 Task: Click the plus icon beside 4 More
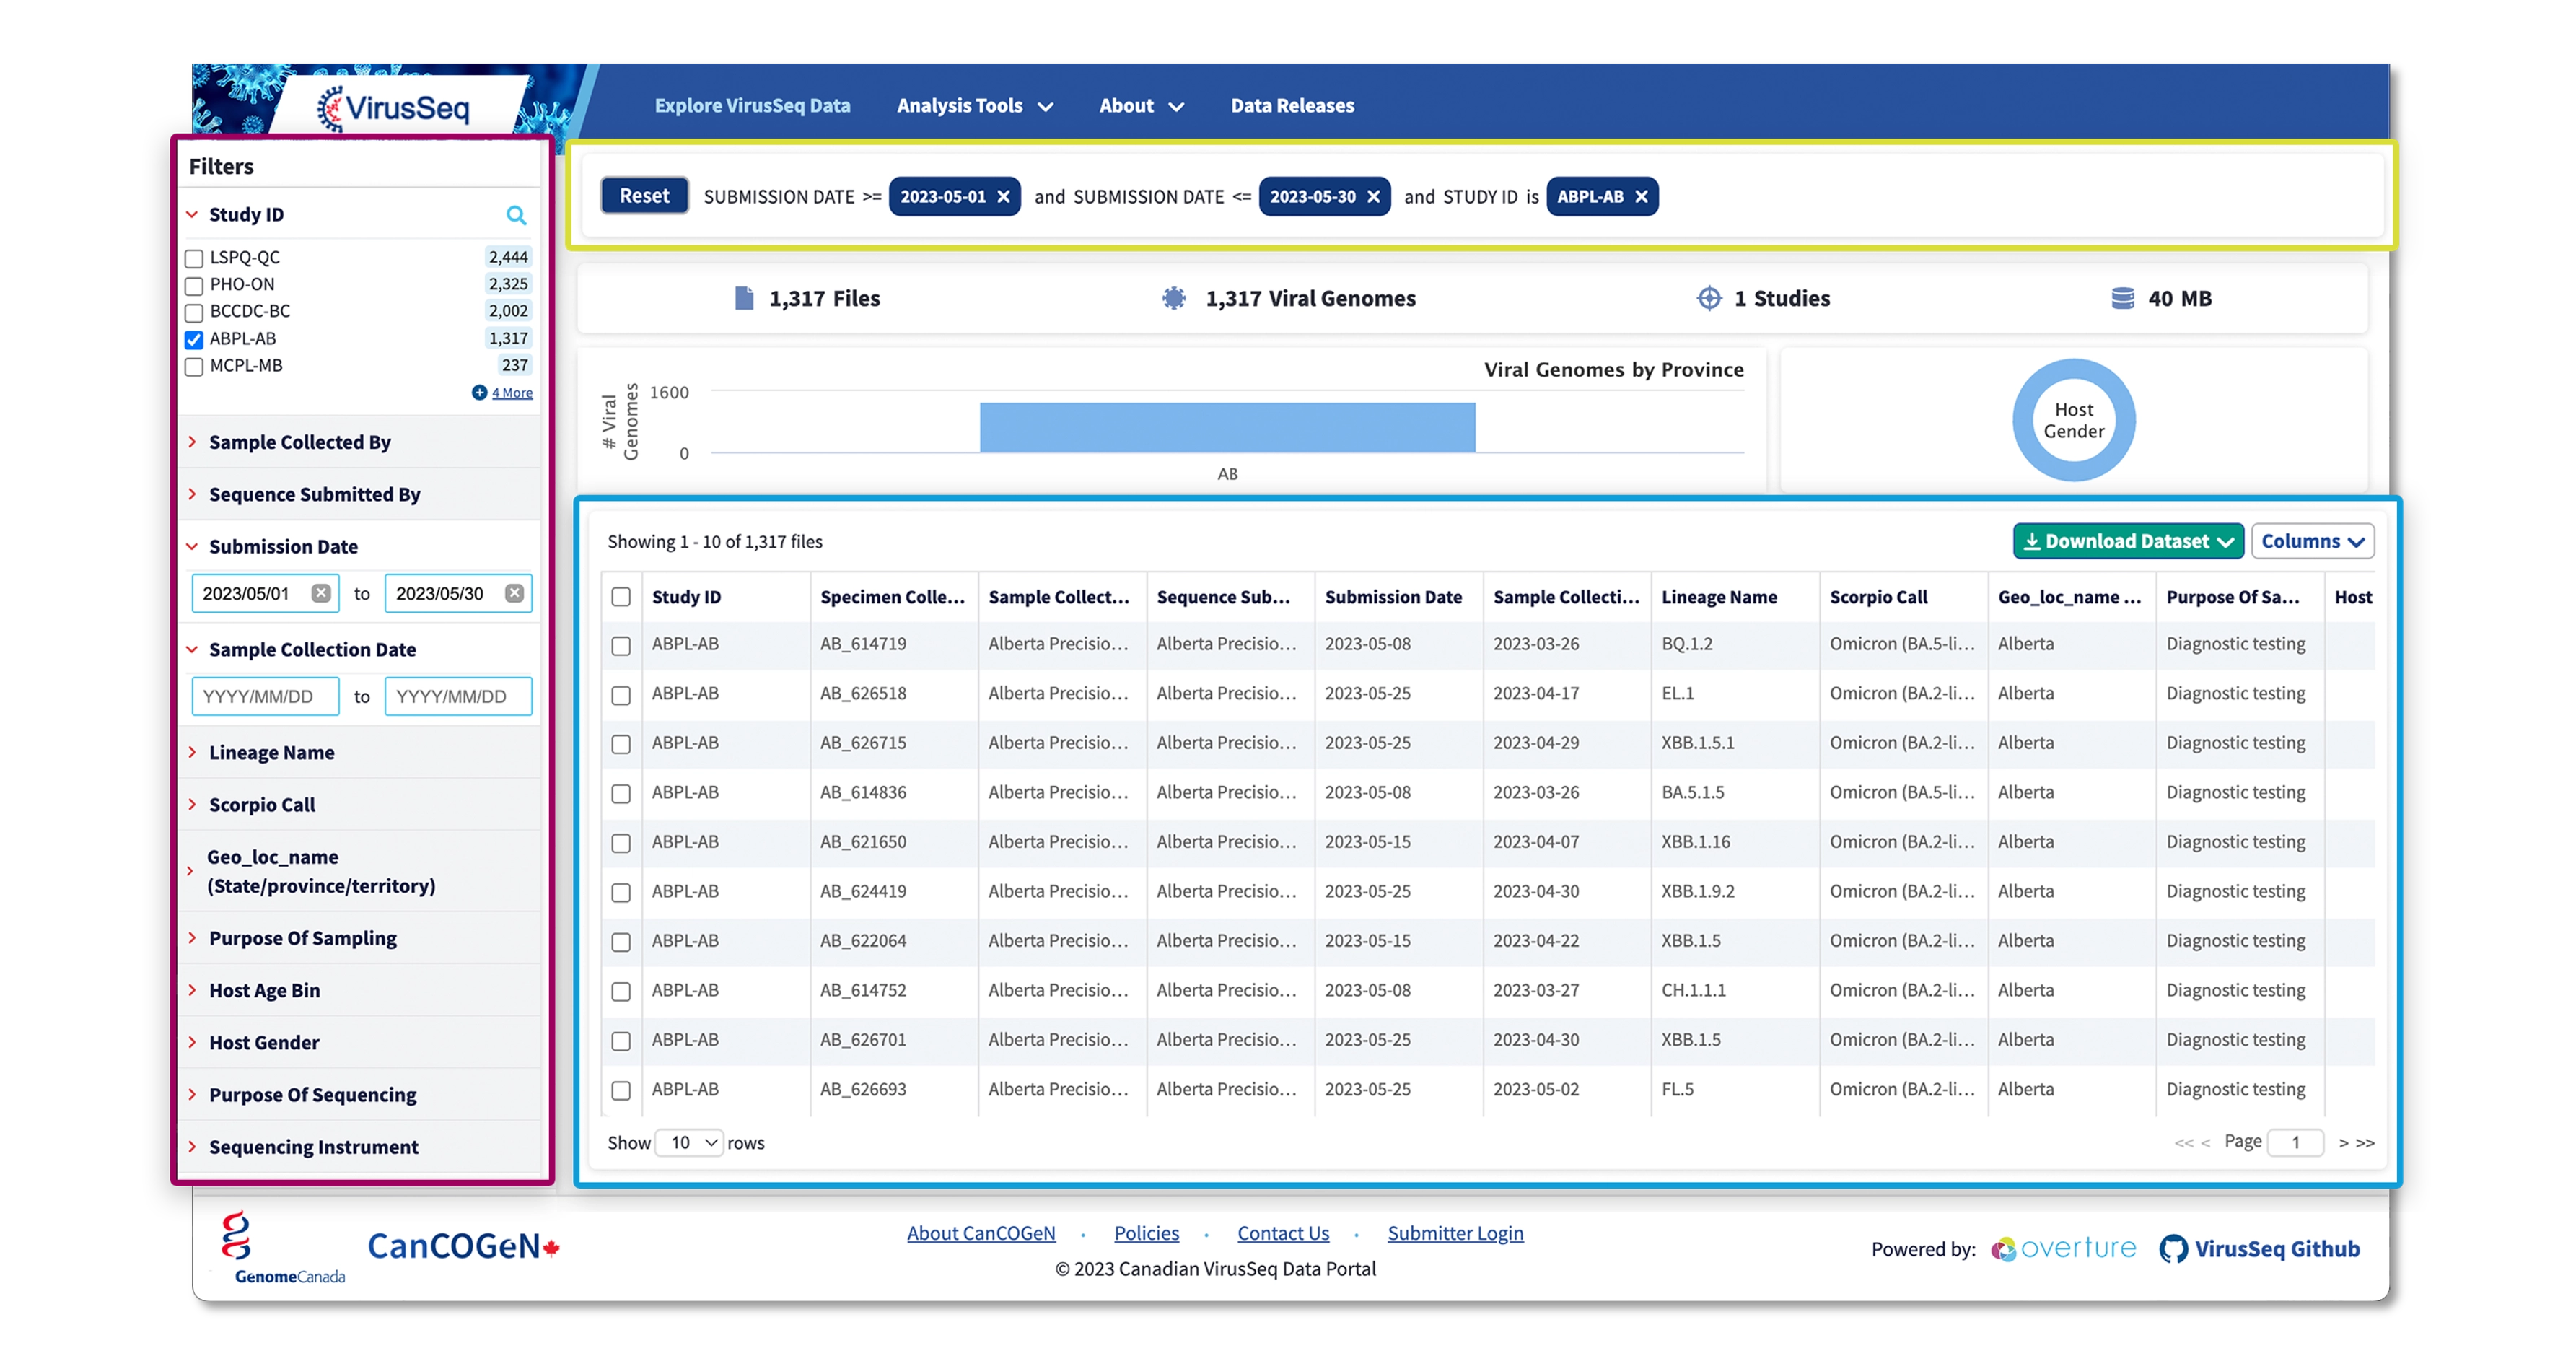(x=479, y=393)
